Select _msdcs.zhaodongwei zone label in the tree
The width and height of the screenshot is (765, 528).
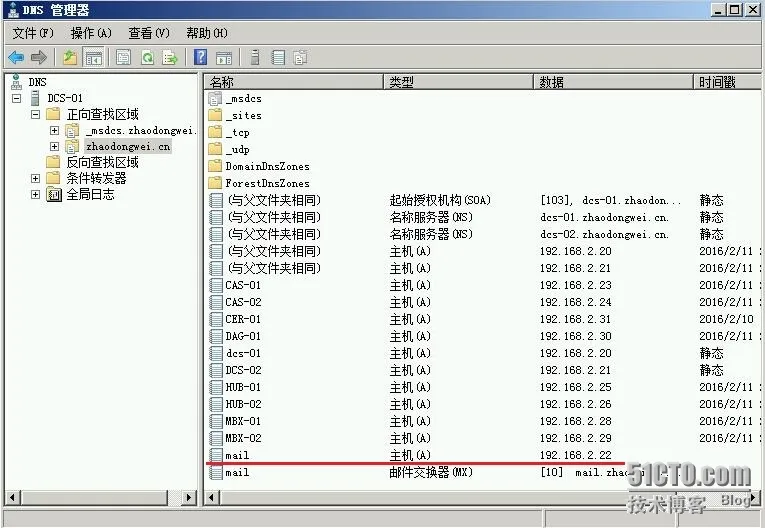pos(141,130)
